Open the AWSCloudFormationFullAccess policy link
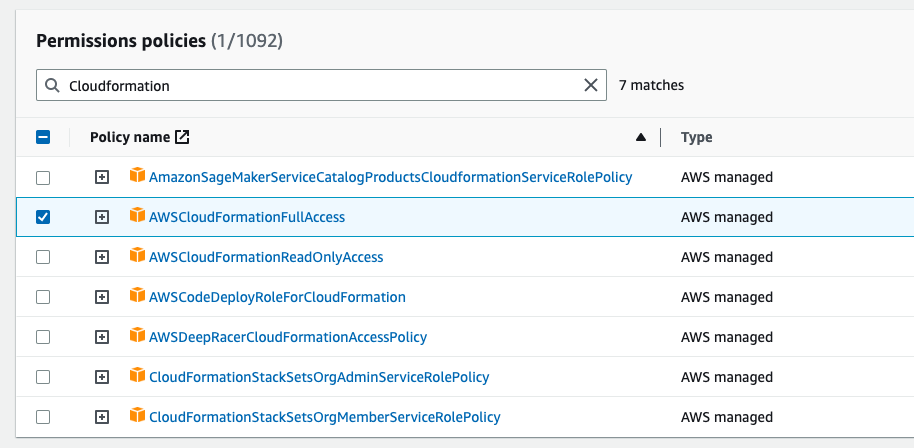This screenshot has width=914, height=448. (247, 217)
